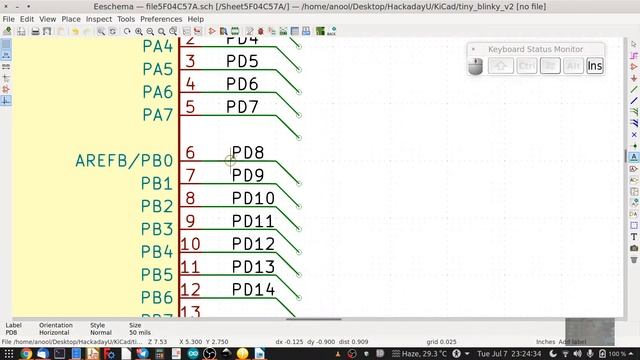
Task: Click the Redraw view refresh icon
Action: pyautogui.click(x=127, y=31)
